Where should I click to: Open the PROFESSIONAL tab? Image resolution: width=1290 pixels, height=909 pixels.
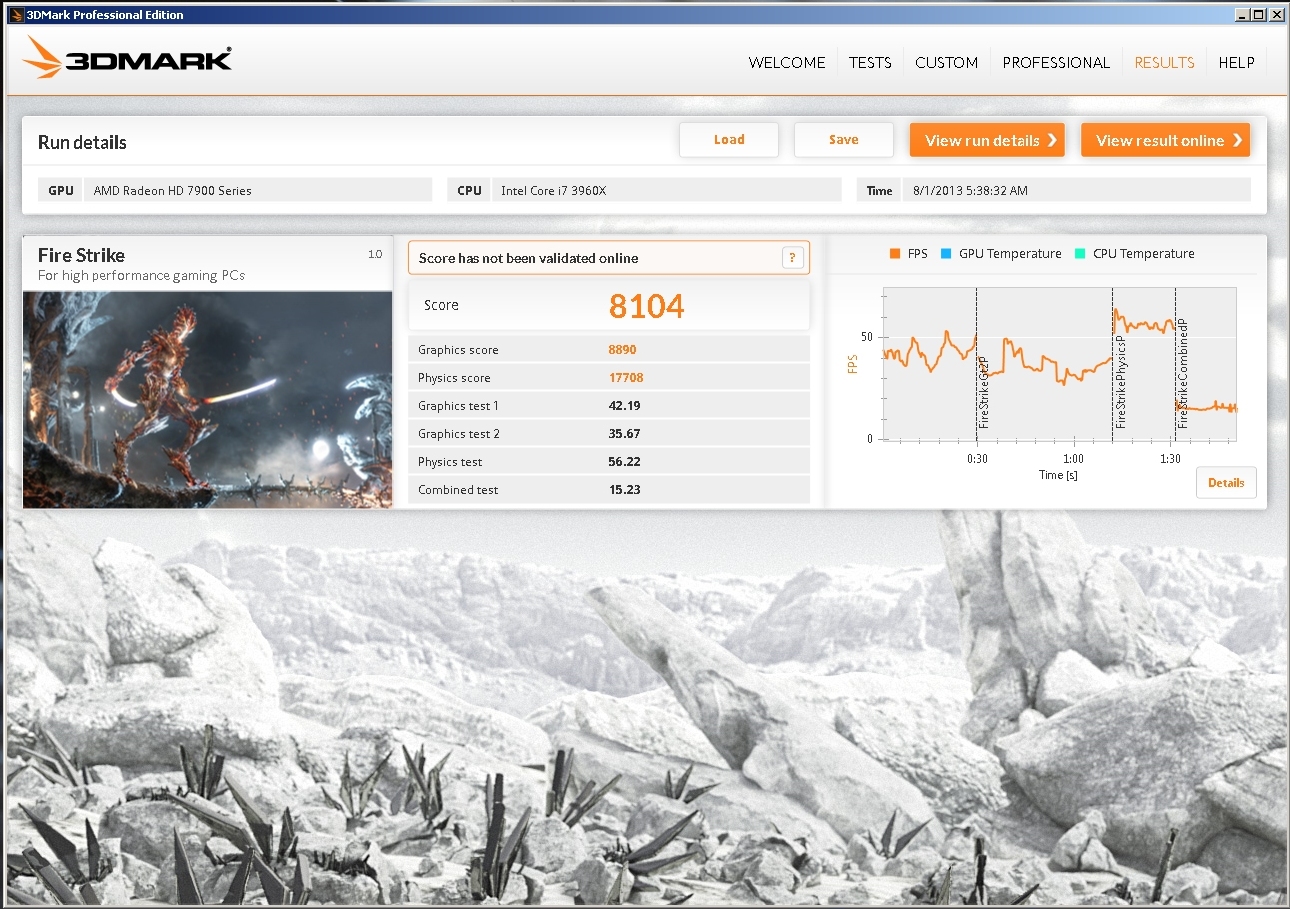pos(1056,62)
